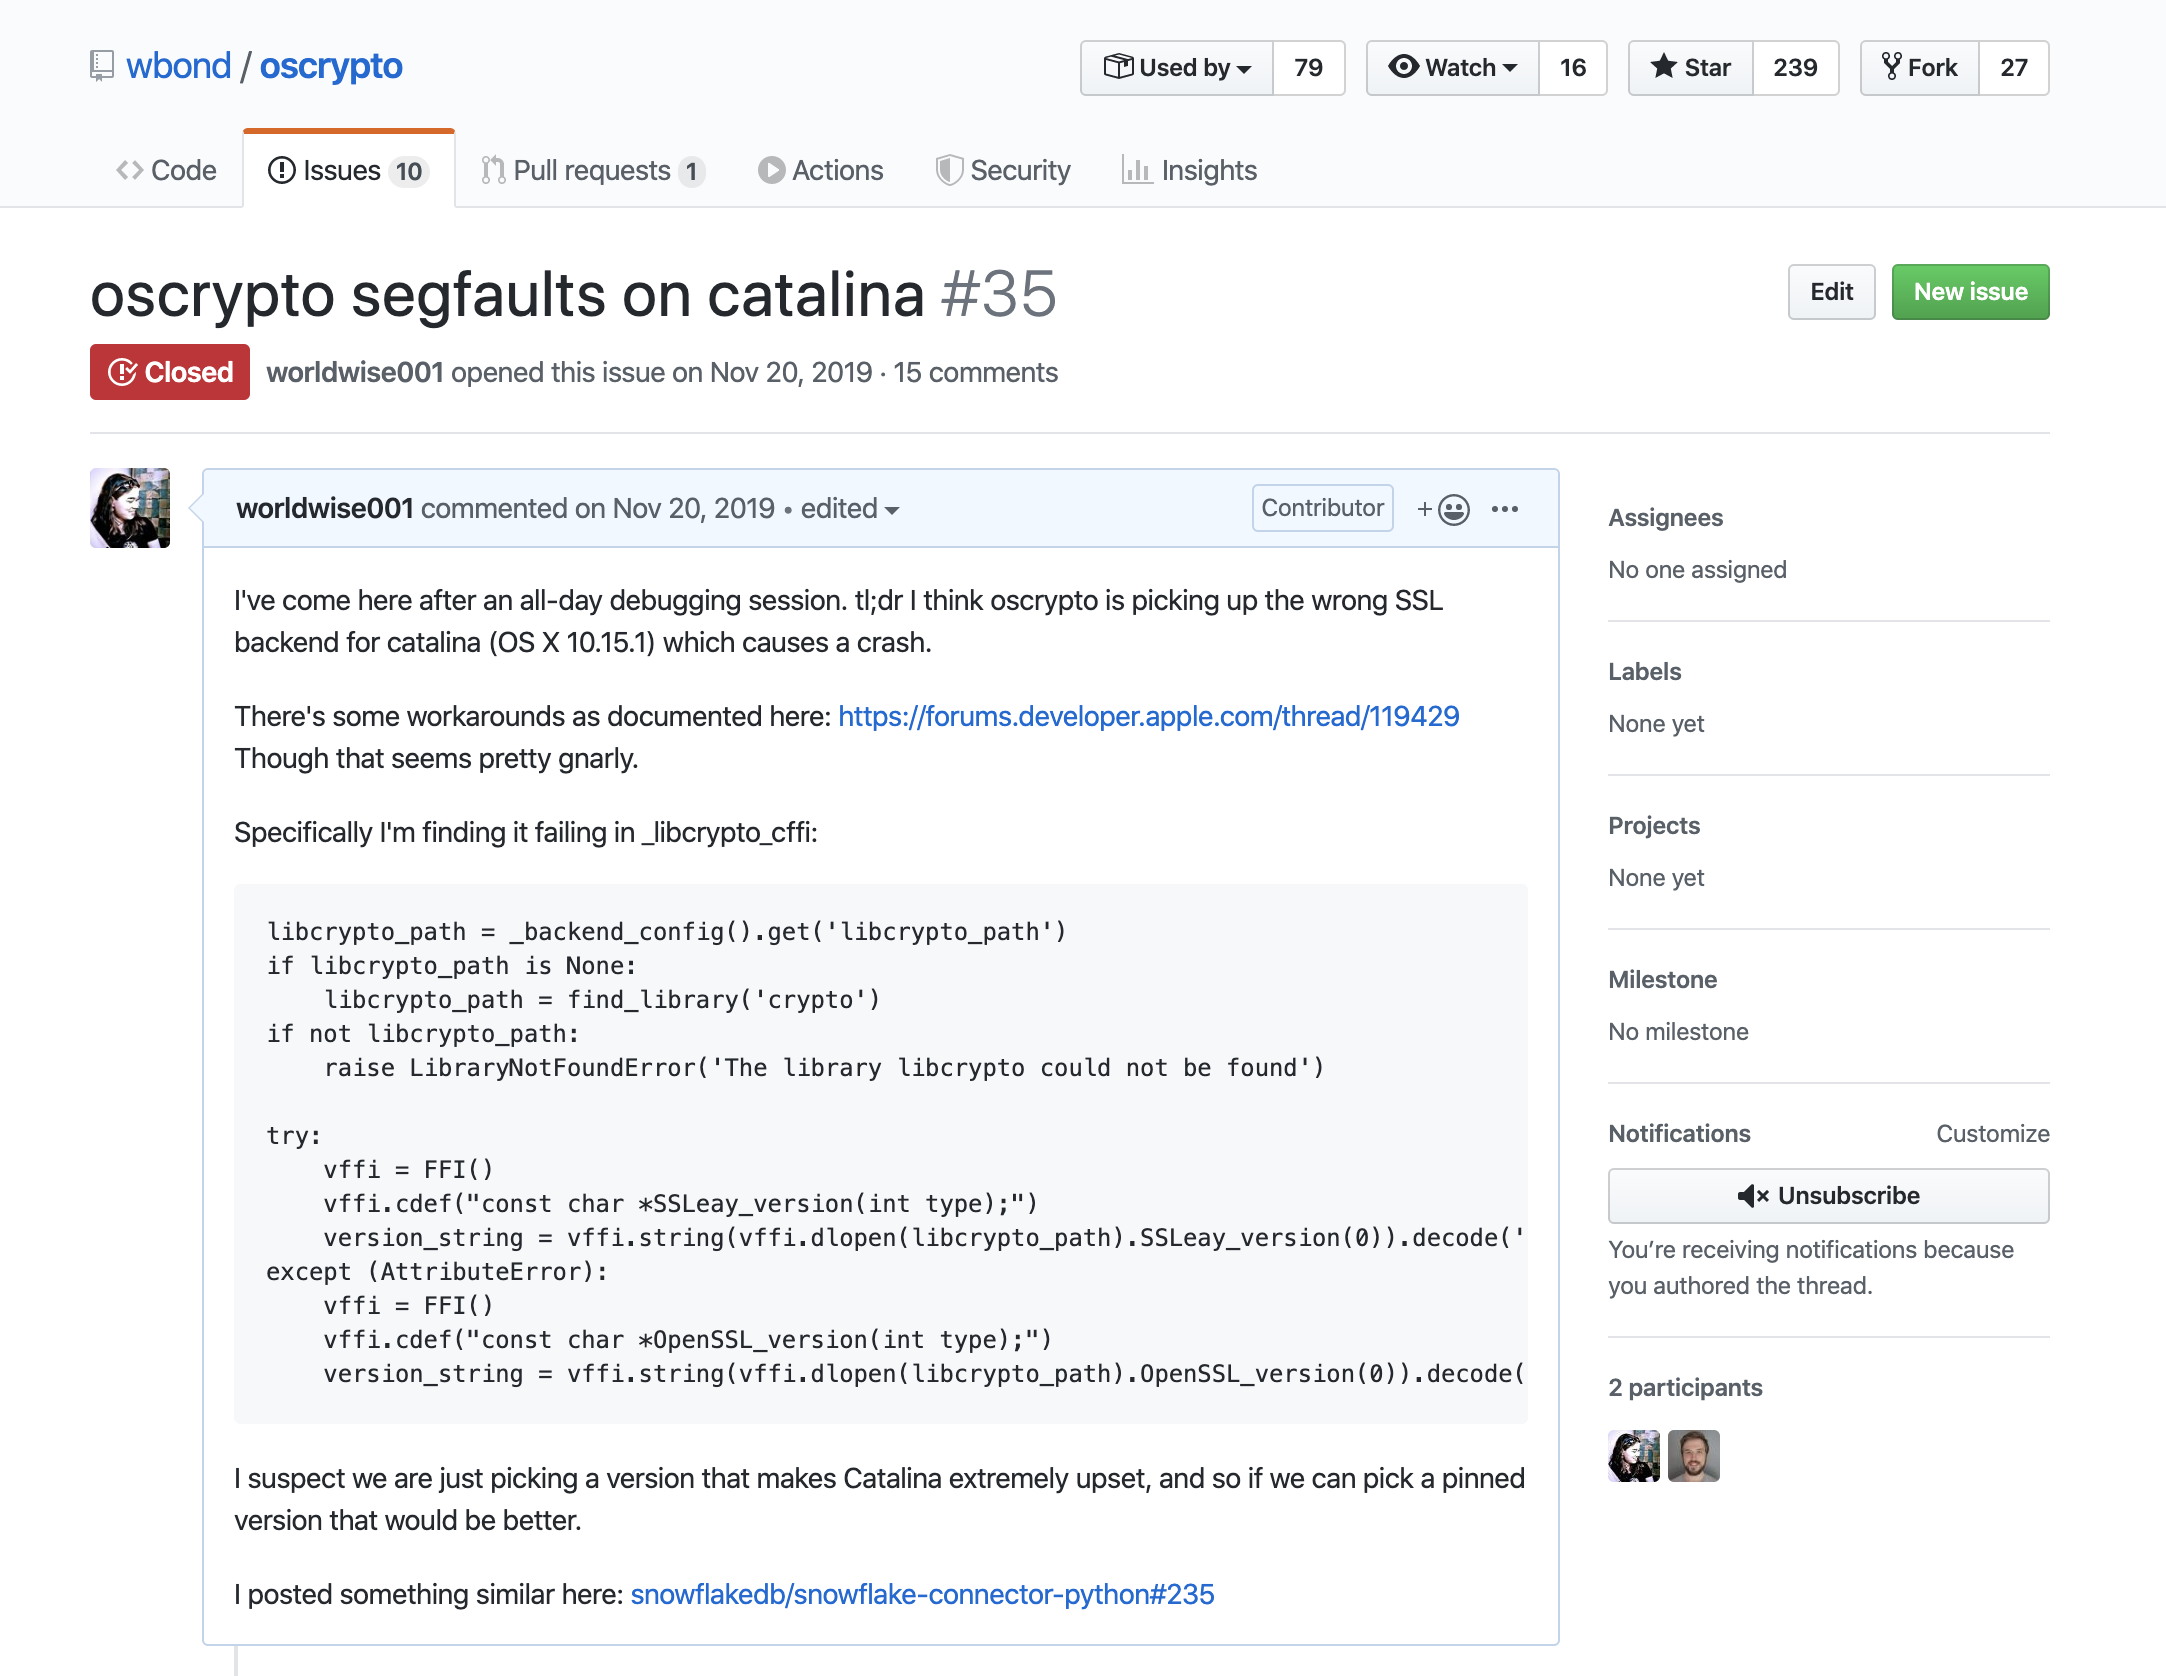Switch to the Insights tab
The height and width of the screenshot is (1676, 2166).
(1189, 170)
